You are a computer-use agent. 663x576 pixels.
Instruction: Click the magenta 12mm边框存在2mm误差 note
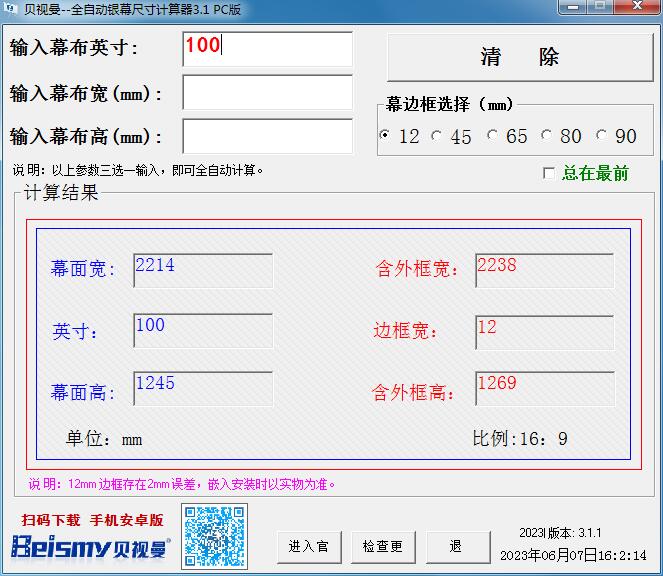(x=182, y=484)
